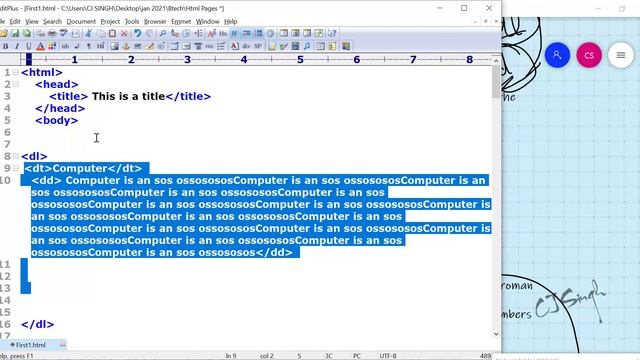Maximize the EditPlus window
This screenshot has height=360, width=640.
click(x=464, y=8)
